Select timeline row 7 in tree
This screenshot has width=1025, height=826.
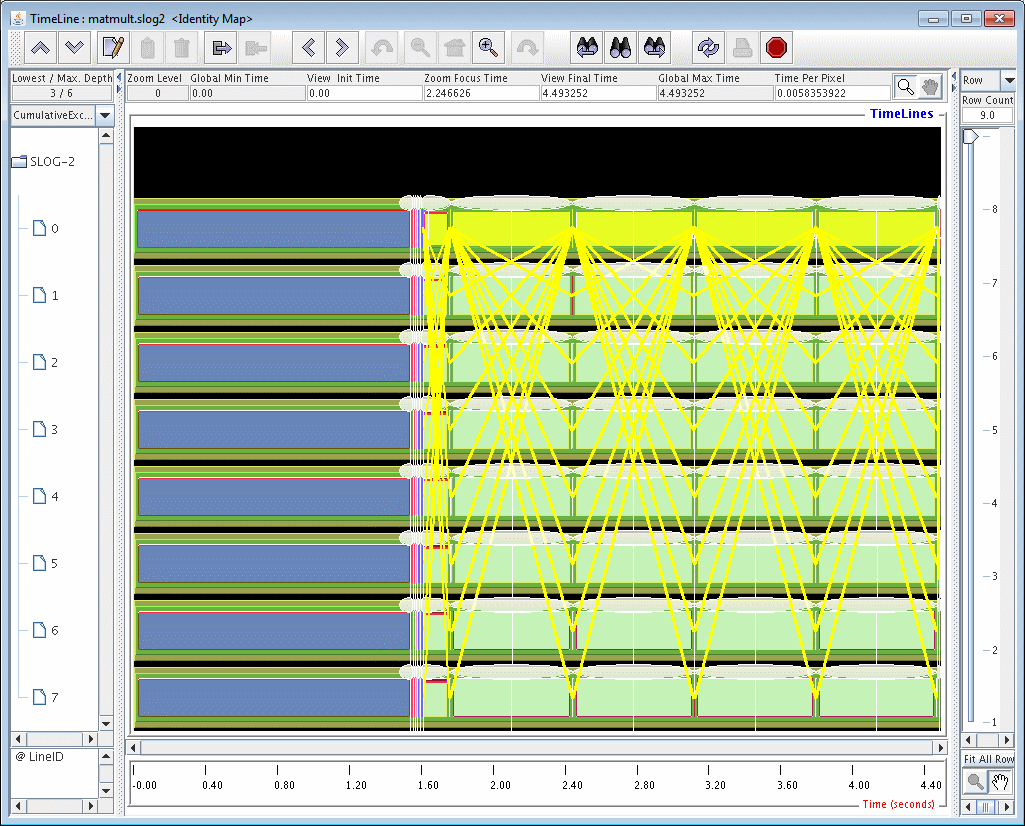tap(46, 697)
